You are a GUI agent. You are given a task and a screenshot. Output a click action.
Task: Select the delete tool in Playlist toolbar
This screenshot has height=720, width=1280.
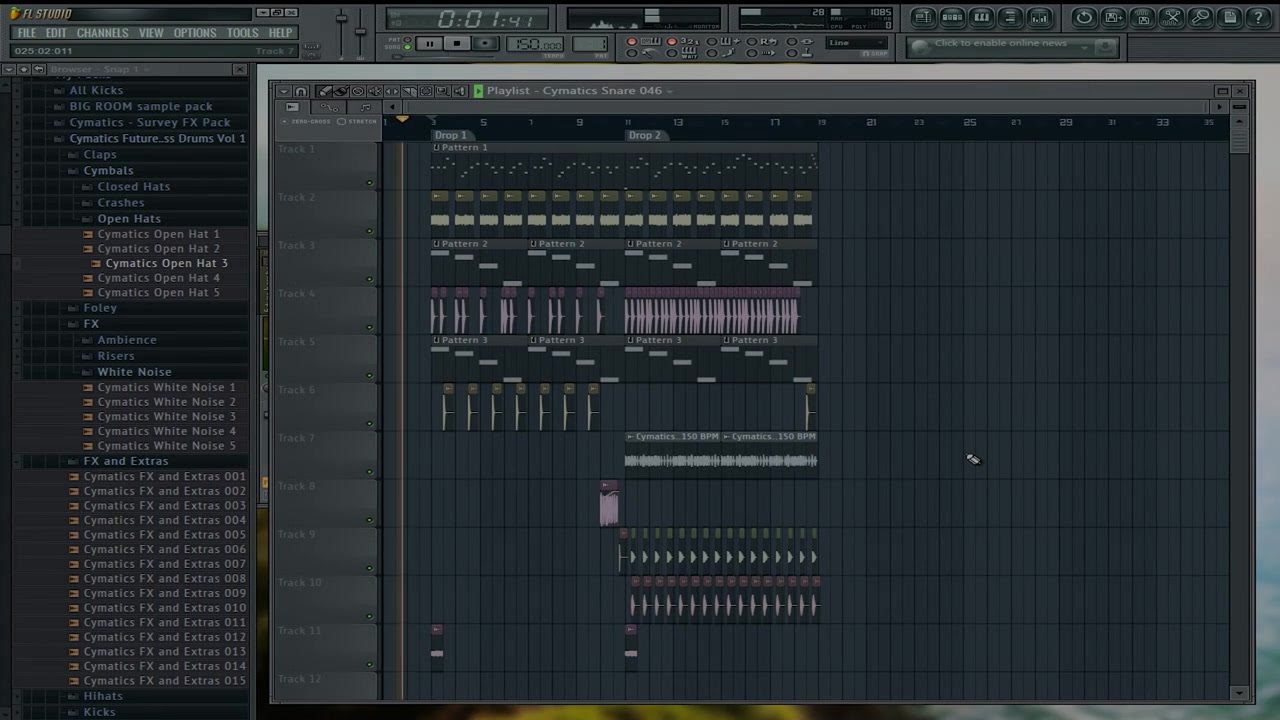[358, 91]
